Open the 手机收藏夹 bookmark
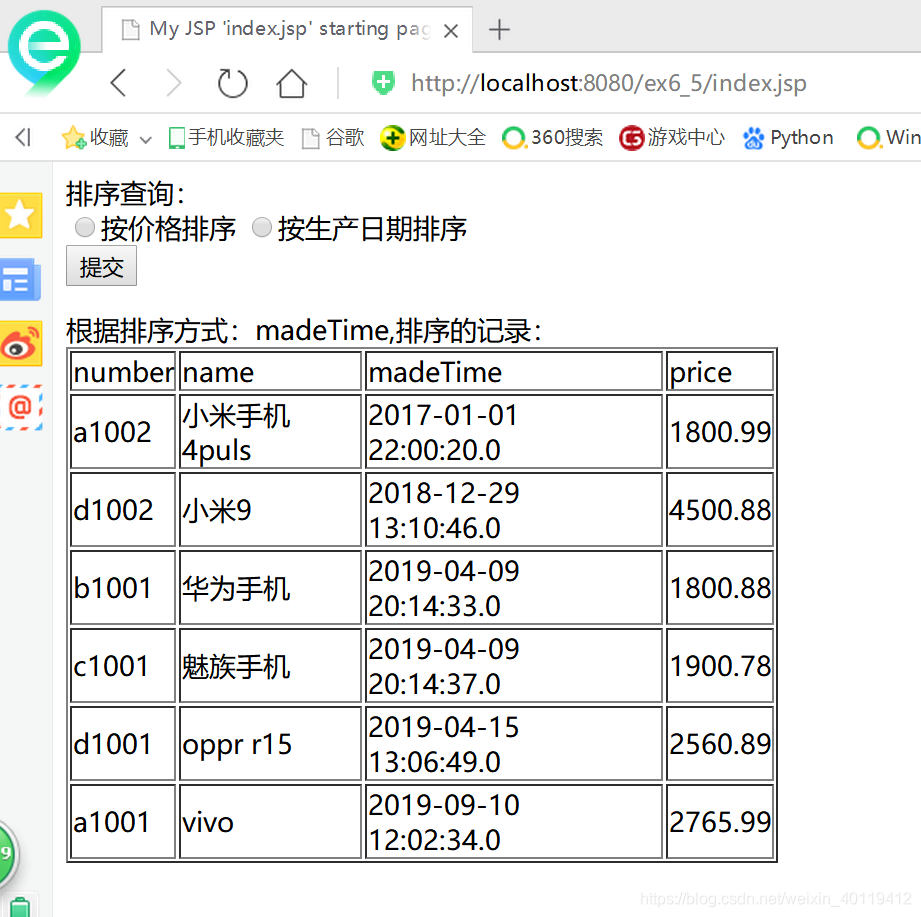The image size is (921, 917). (x=226, y=137)
